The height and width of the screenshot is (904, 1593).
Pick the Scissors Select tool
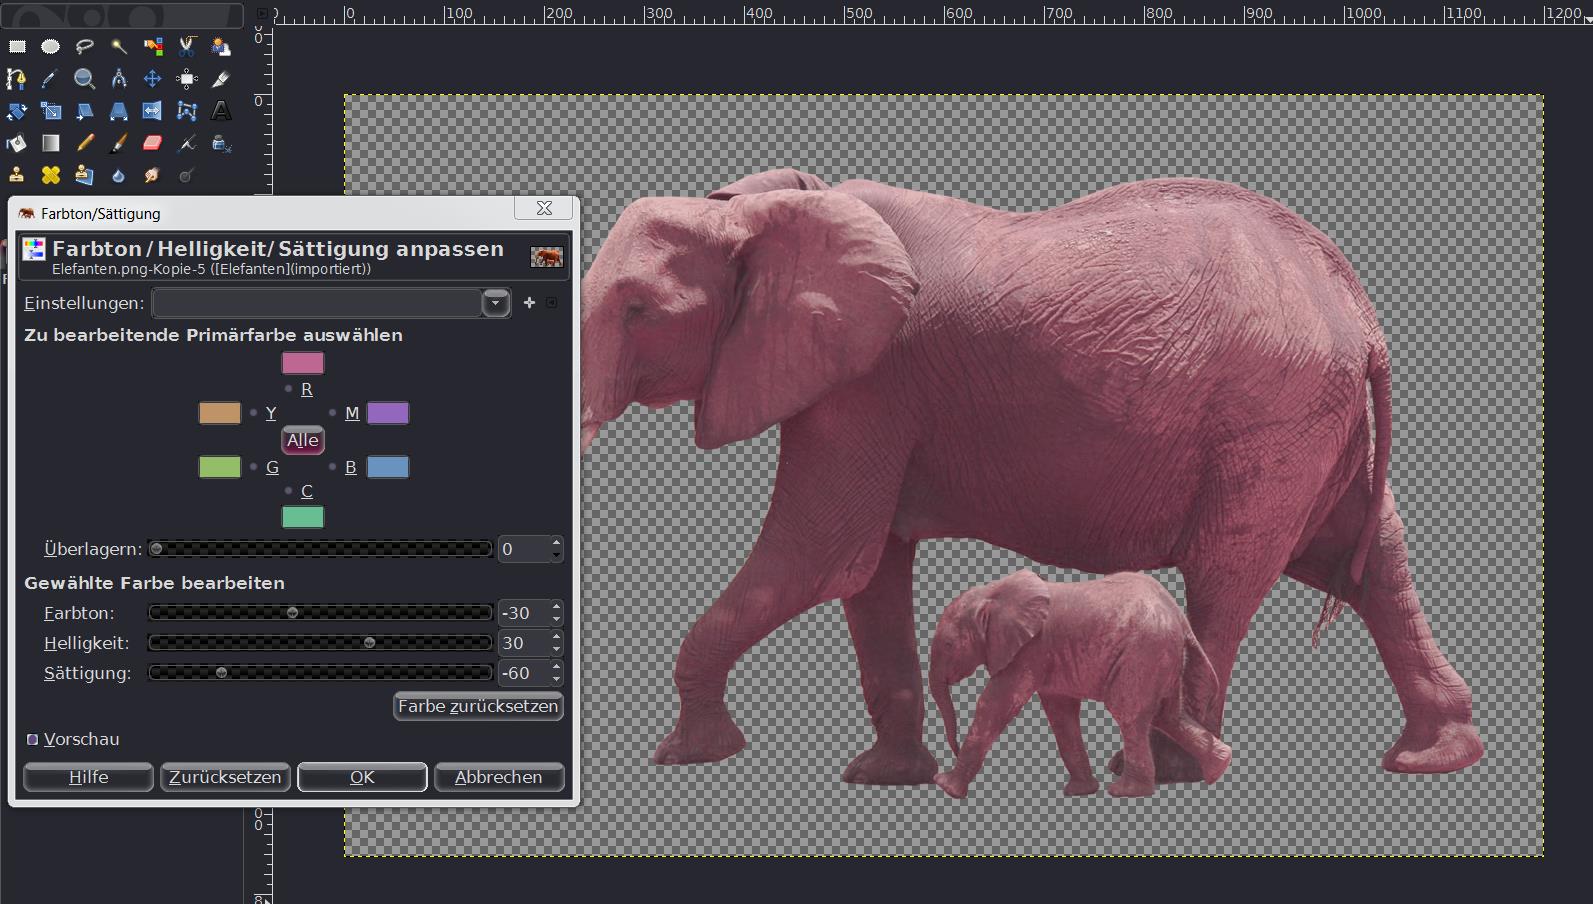187,46
